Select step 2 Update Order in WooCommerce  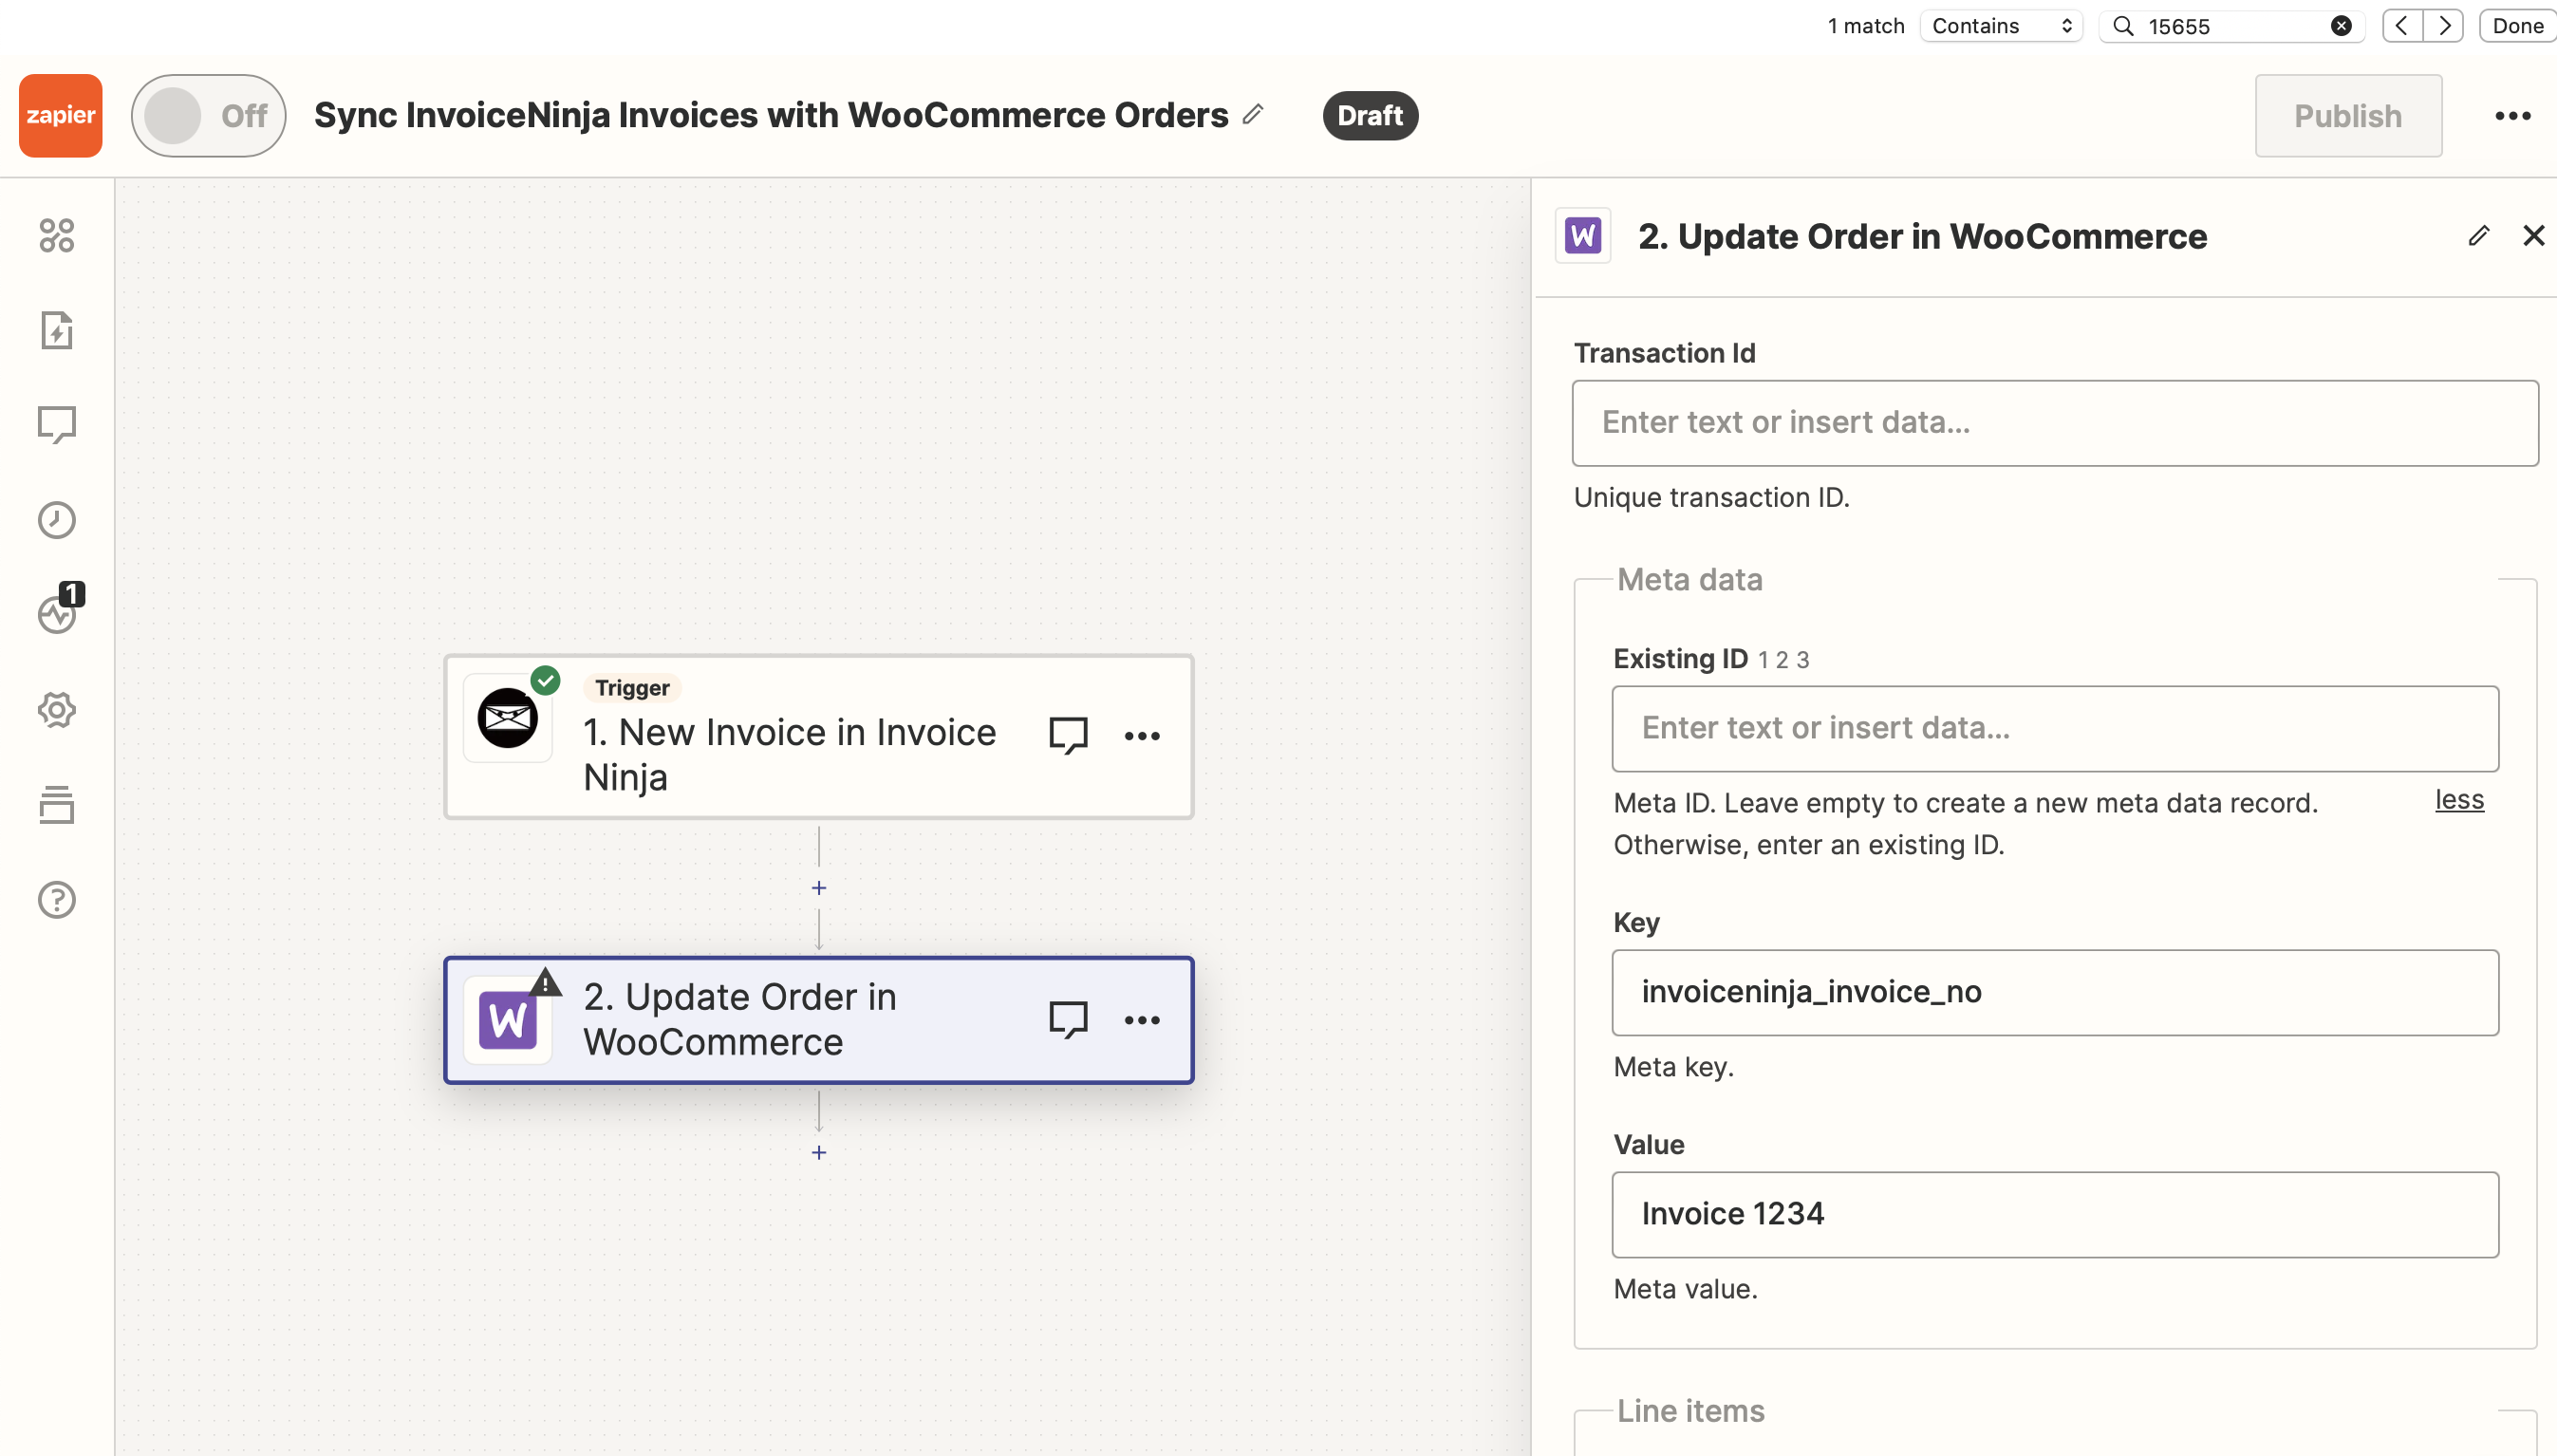click(x=819, y=1020)
